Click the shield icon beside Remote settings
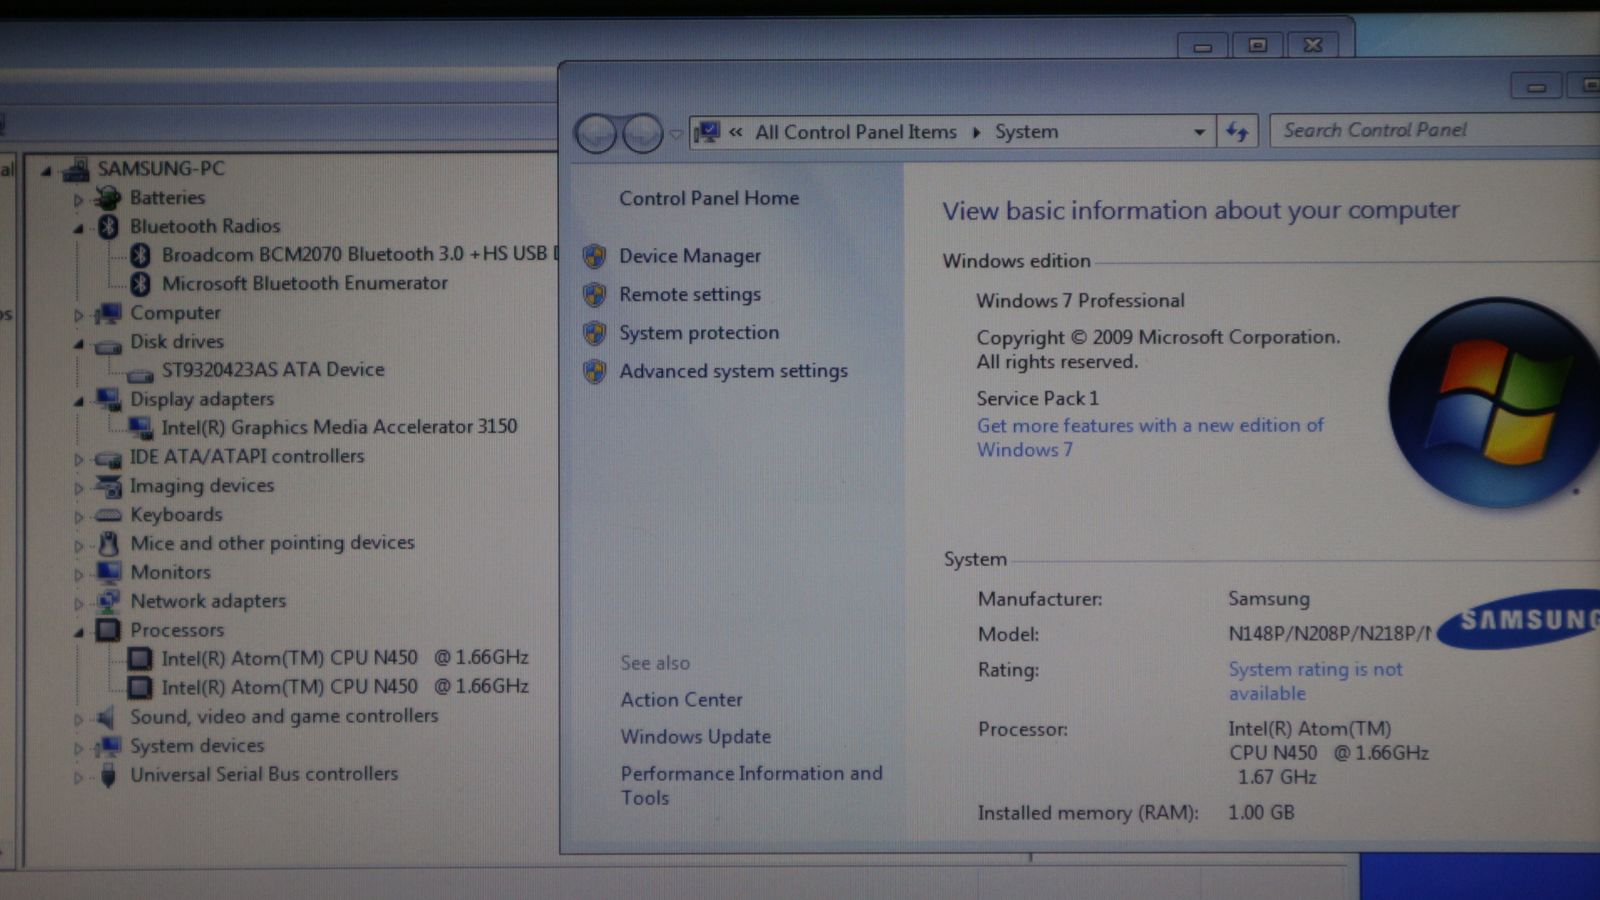 coord(595,295)
